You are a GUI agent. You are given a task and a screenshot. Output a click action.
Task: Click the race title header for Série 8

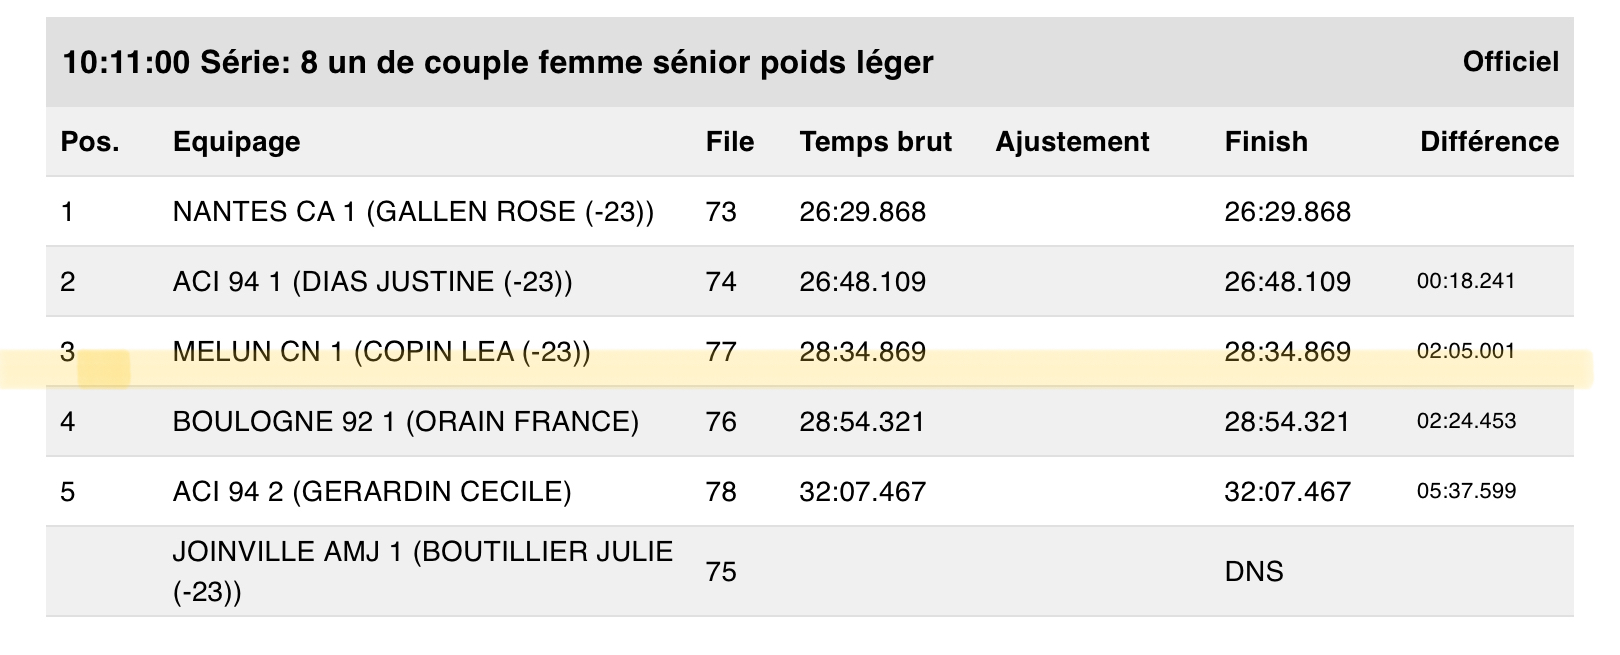[498, 63]
